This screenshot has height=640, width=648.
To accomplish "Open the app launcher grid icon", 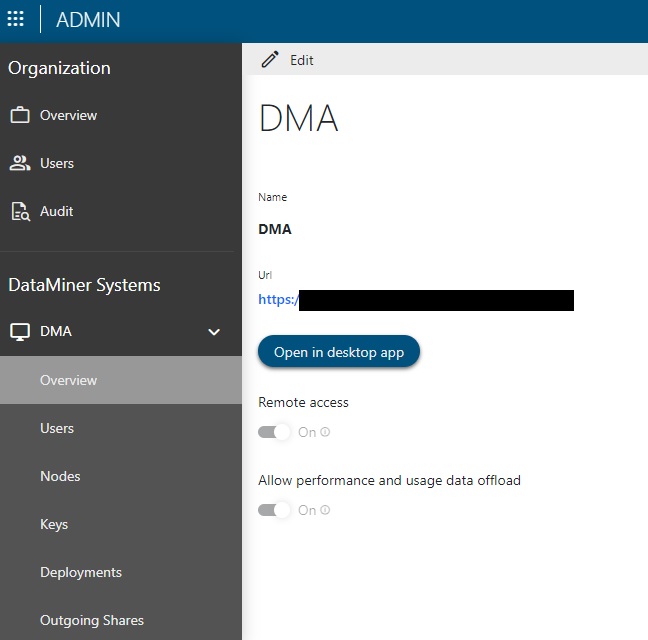I will pyautogui.click(x=16, y=19).
